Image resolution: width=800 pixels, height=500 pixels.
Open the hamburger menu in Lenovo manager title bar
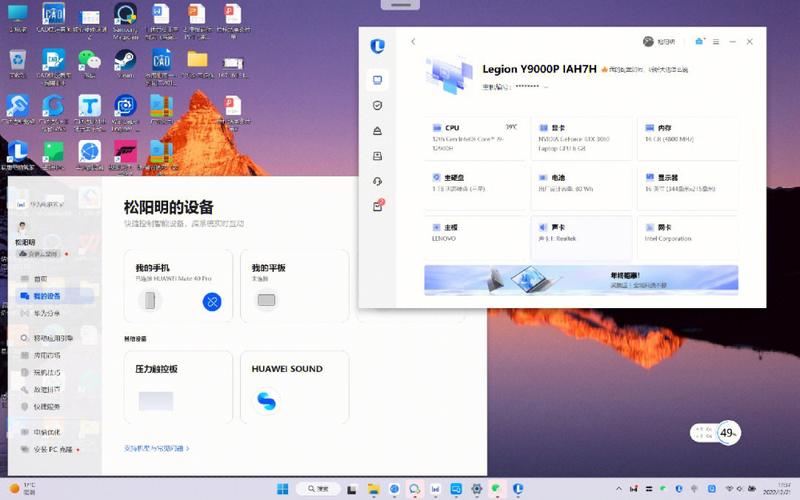pos(716,42)
